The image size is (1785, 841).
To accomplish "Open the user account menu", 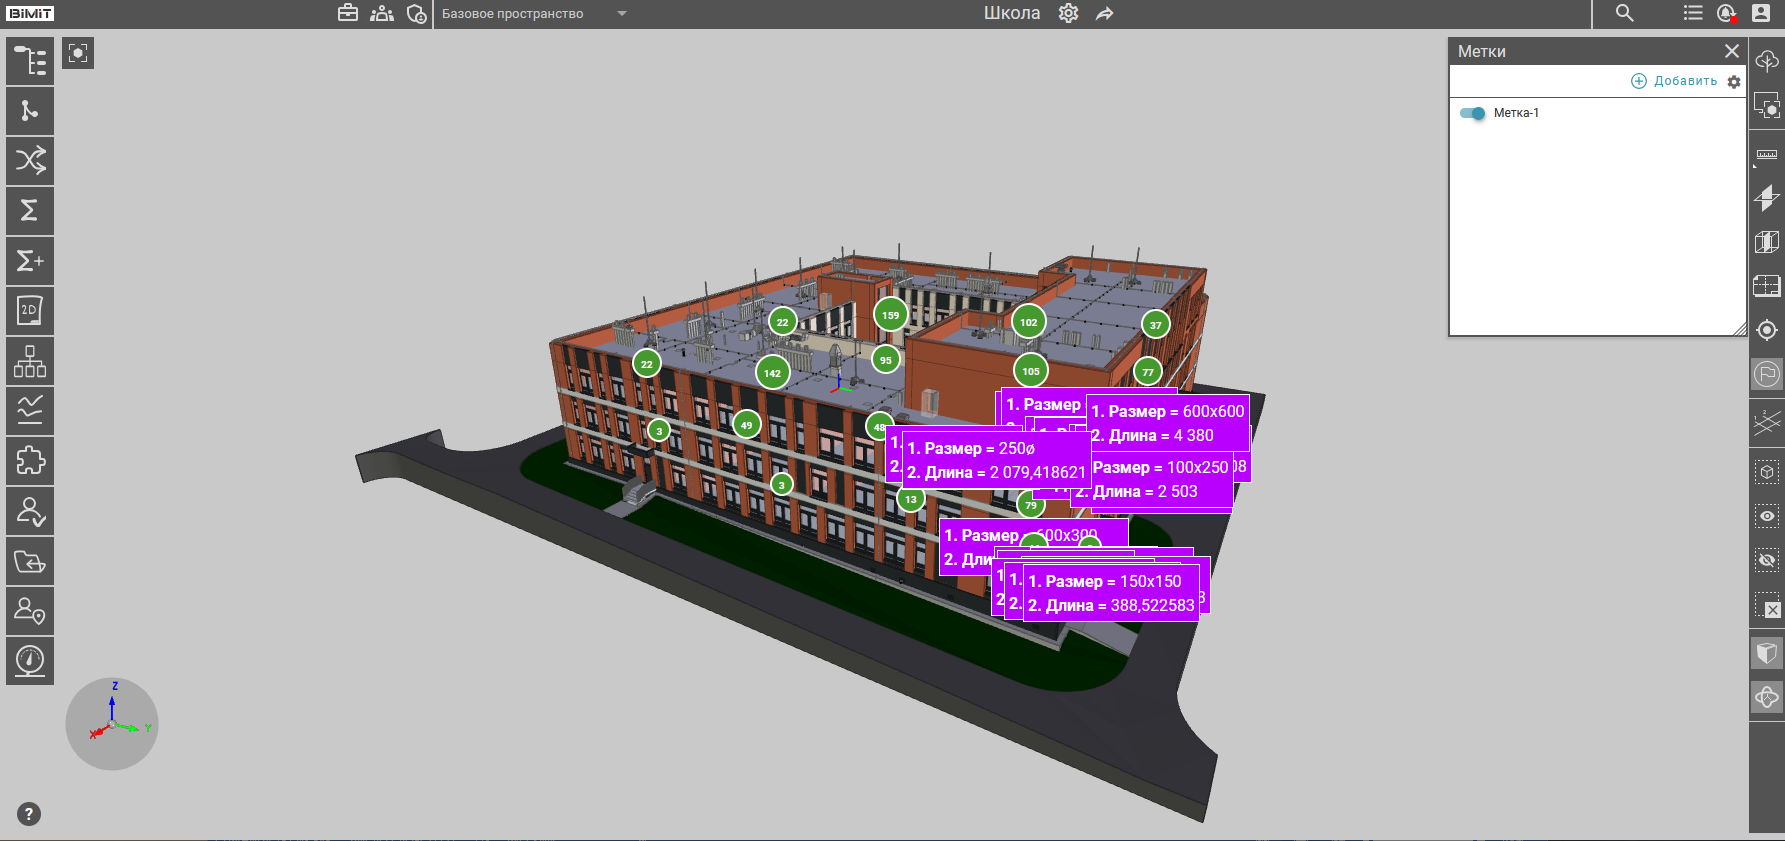I will pyautogui.click(x=1760, y=14).
